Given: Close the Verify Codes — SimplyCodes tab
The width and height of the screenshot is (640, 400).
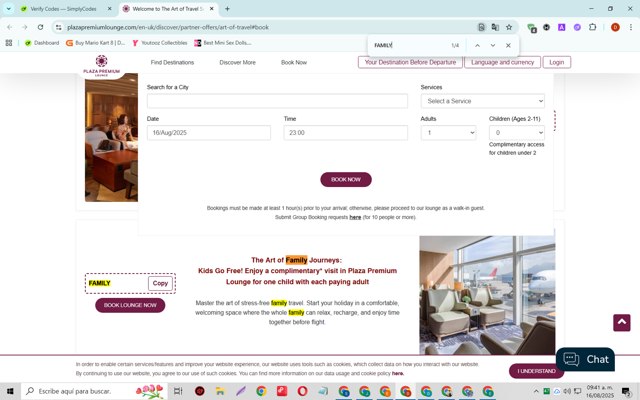Looking at the screenshot, I should (109, 9).
